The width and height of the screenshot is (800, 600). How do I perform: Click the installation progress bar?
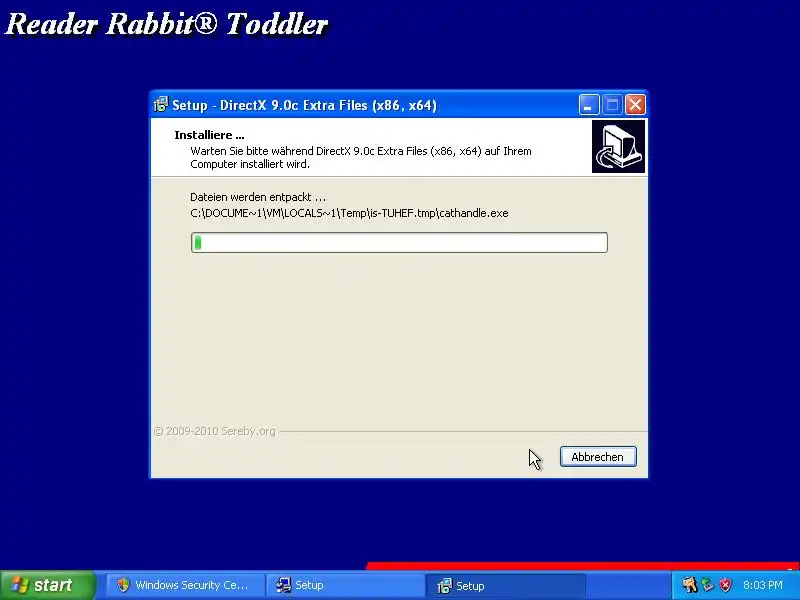(399, 242)
